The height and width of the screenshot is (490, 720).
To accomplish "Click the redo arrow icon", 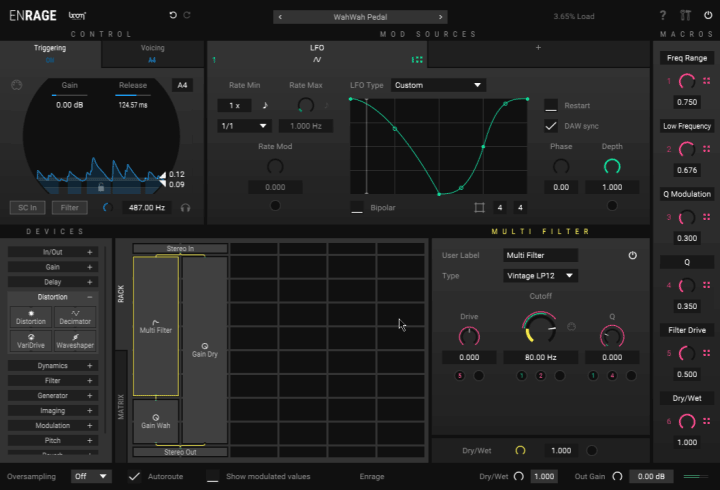I will pos(187,16).
